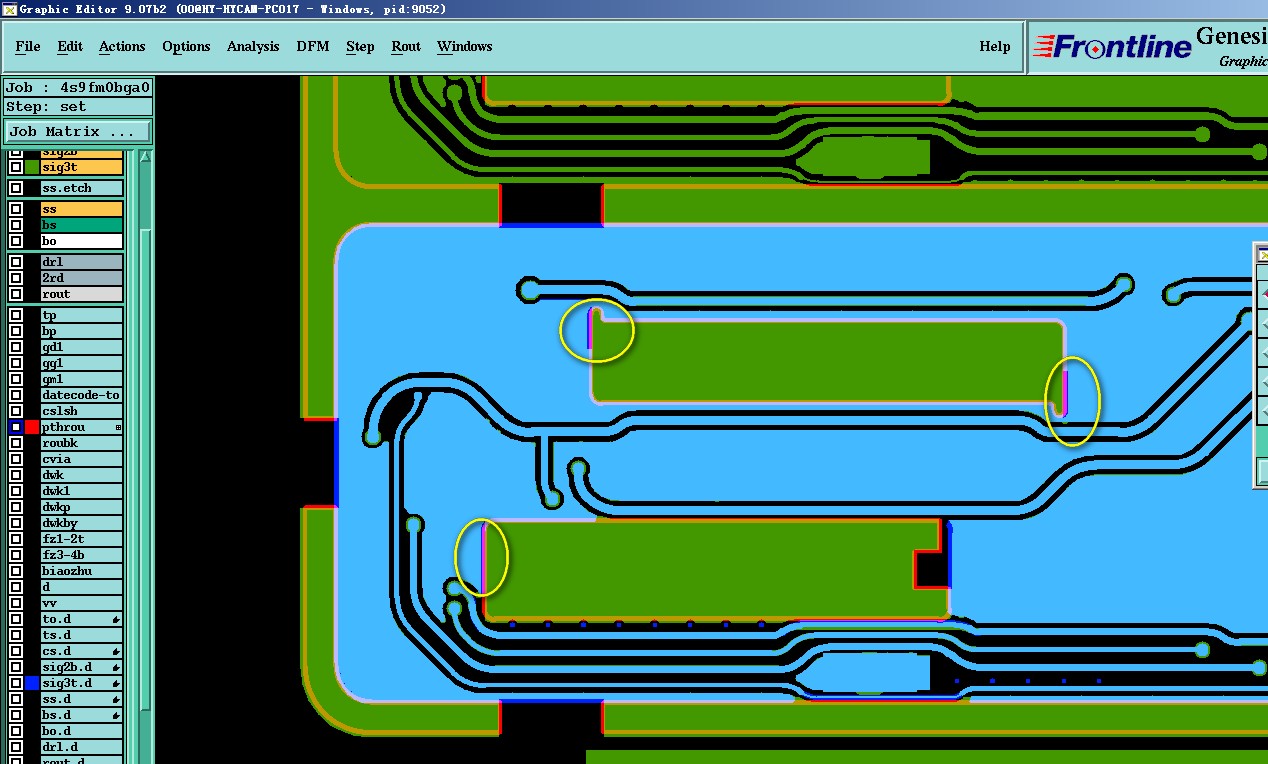
Task: Open the Options menu
Action: pyautogui.click(x=186, y=46)
